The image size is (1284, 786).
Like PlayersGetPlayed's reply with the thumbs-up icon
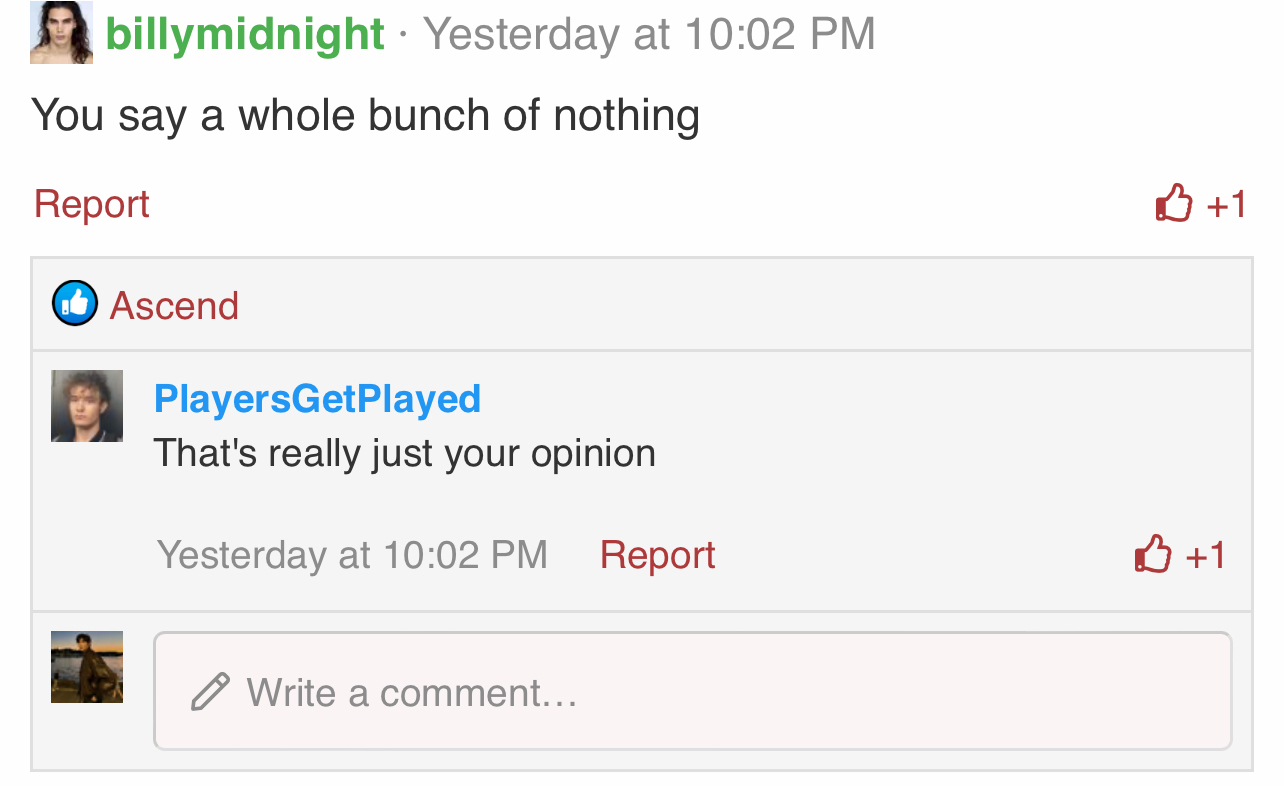pyautogui.click(x=1153, y=553)
